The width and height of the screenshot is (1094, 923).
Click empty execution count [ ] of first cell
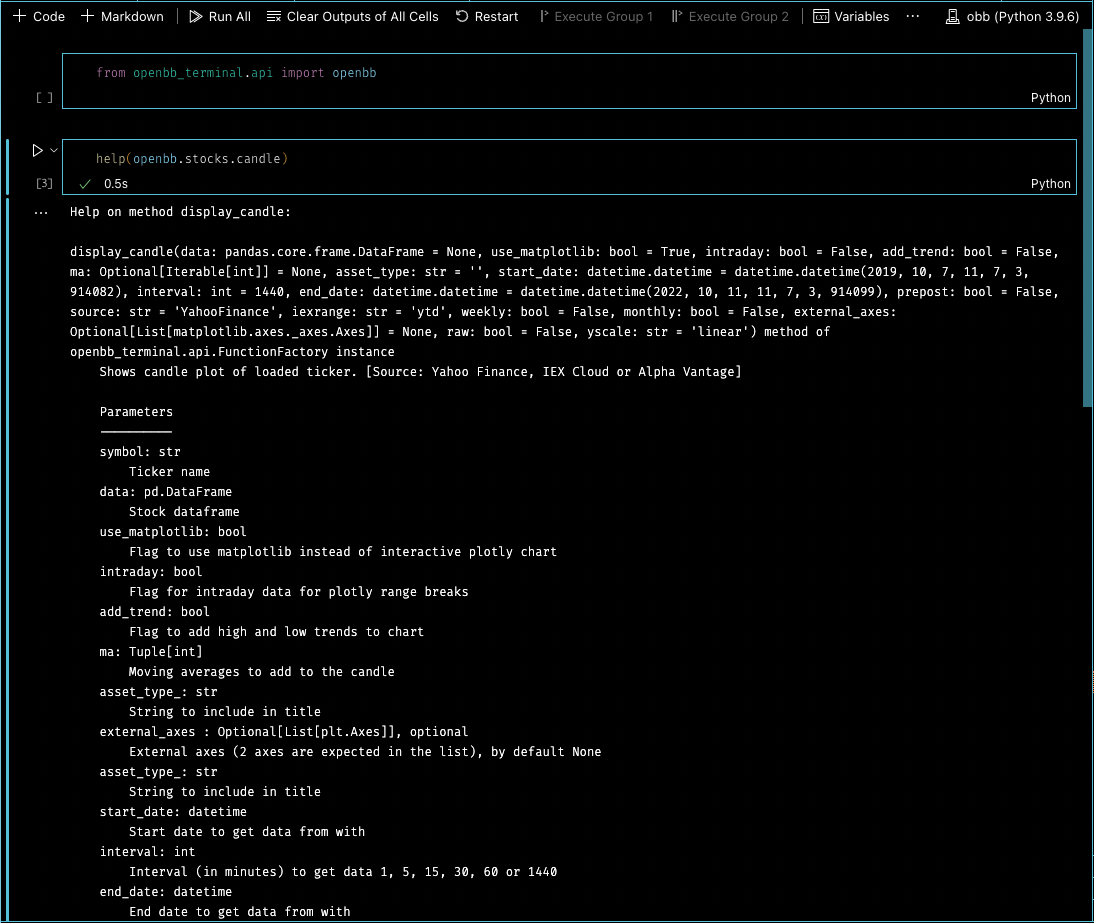[44, 98]
